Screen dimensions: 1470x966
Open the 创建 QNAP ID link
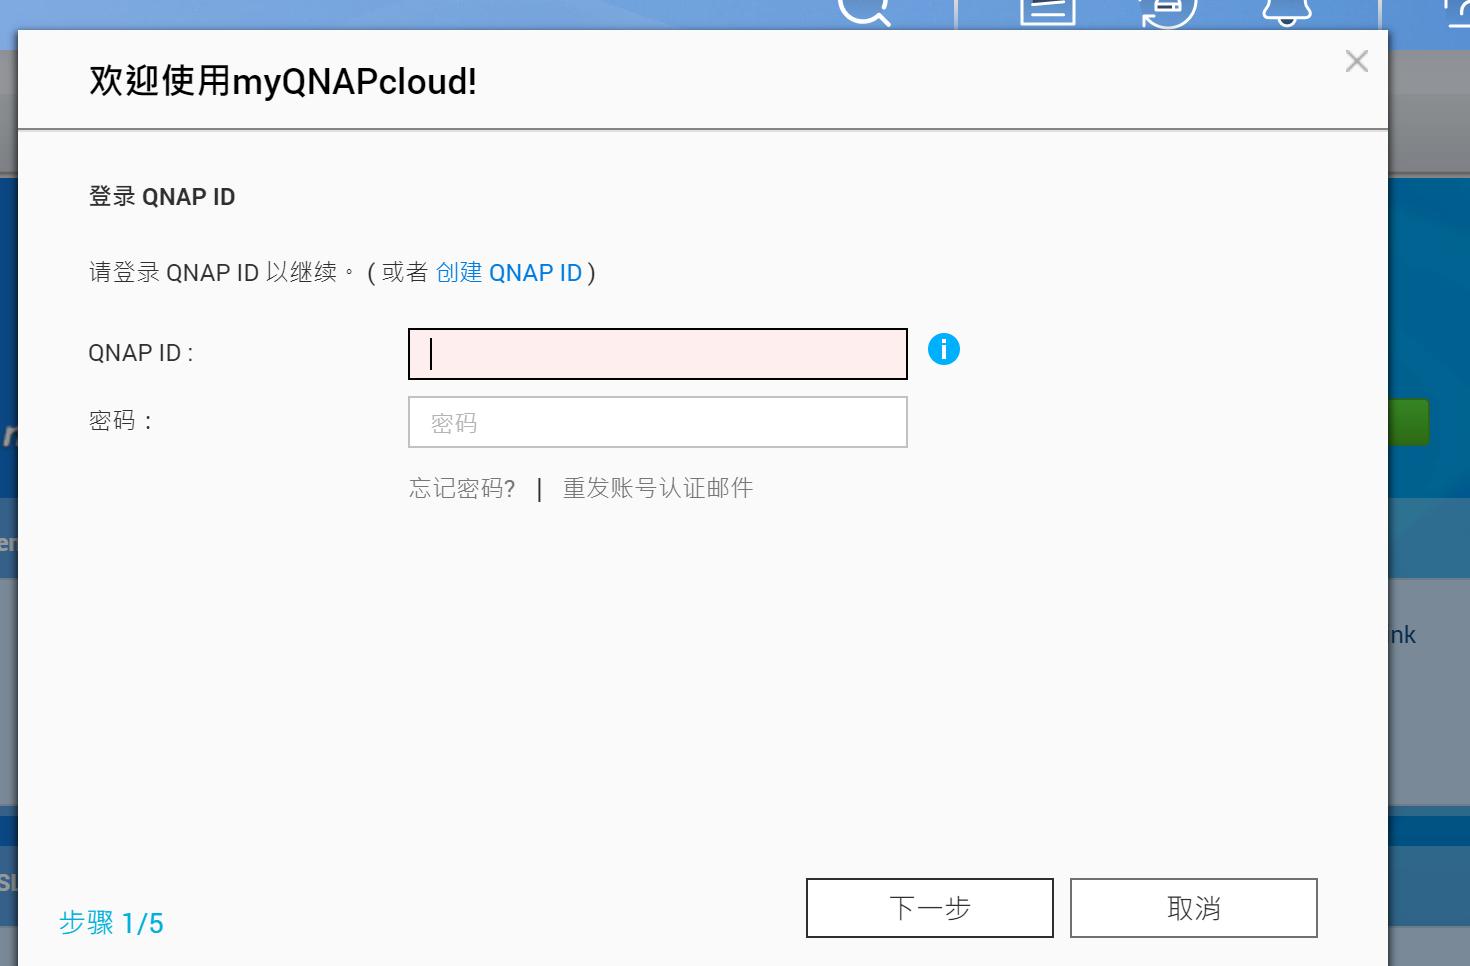click(509, 272)
